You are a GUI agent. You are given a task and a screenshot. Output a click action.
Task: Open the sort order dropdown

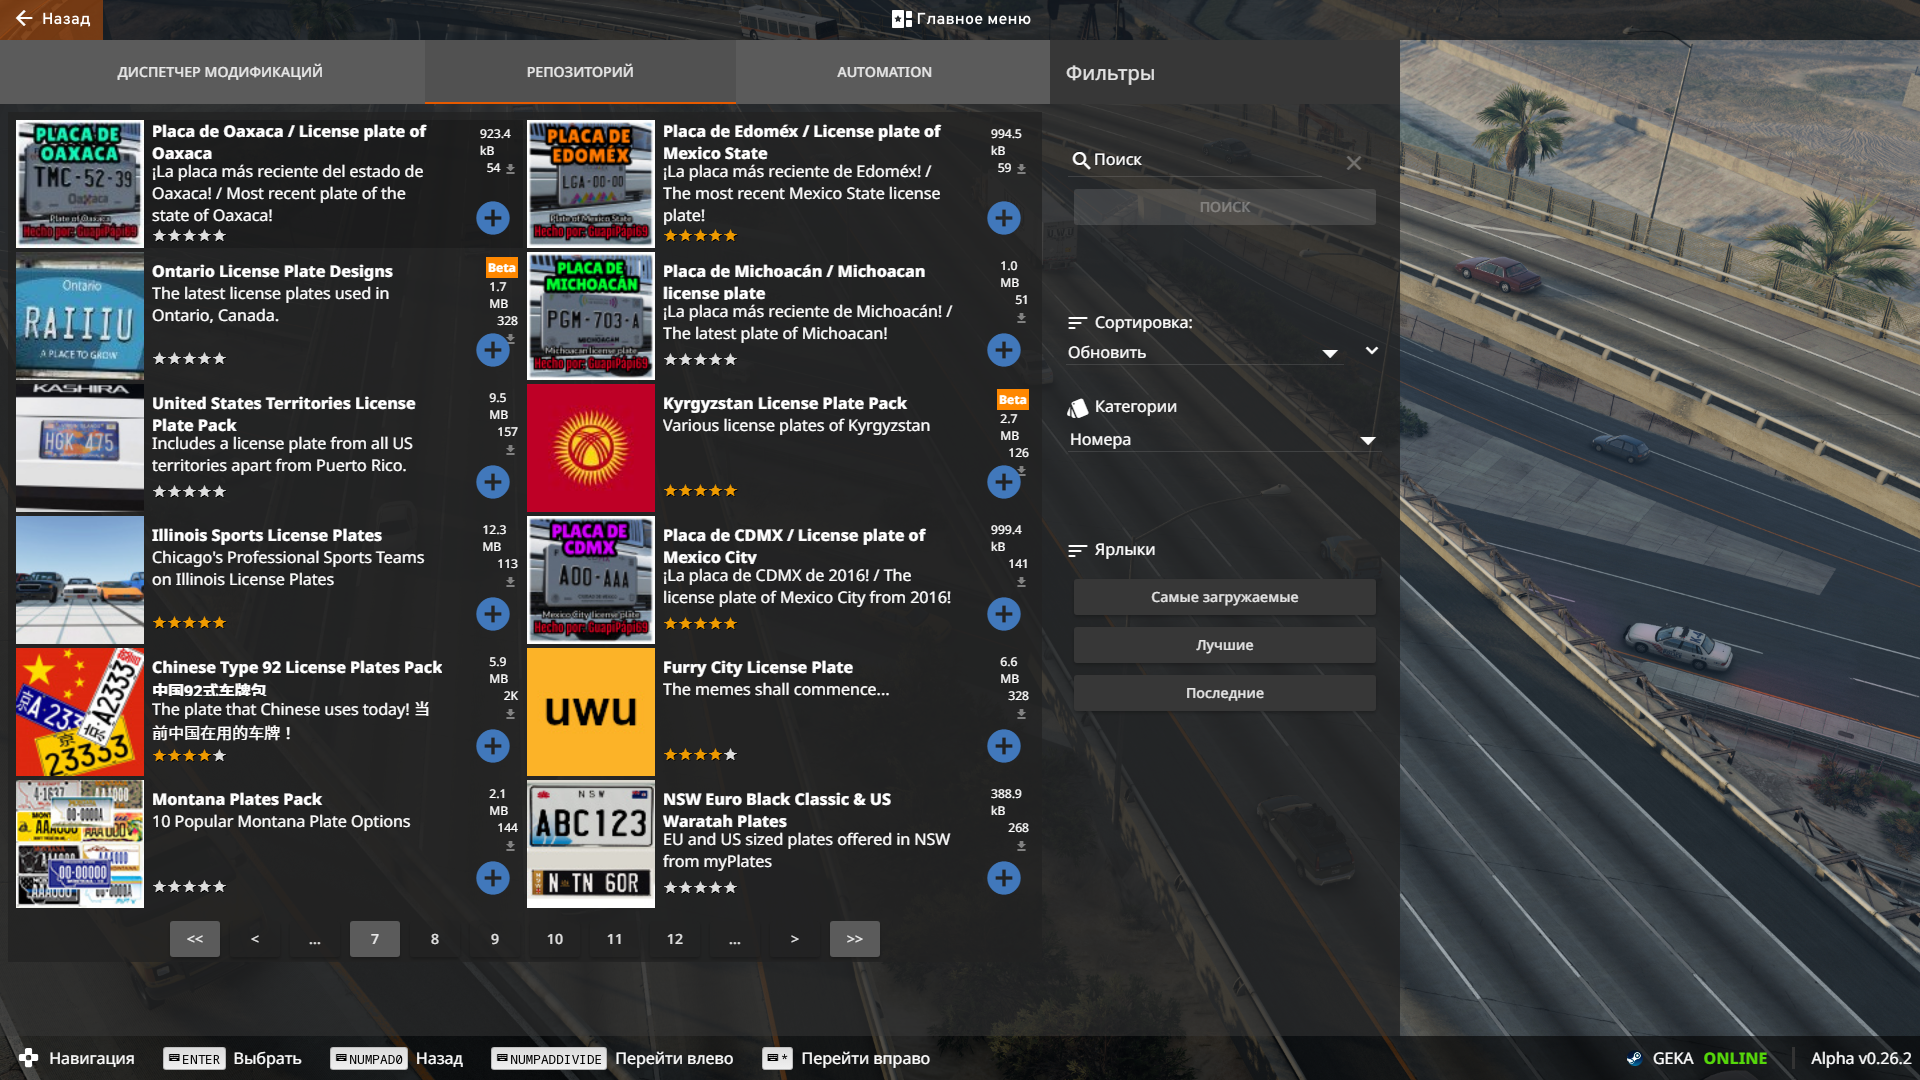tap(1203, 353)
